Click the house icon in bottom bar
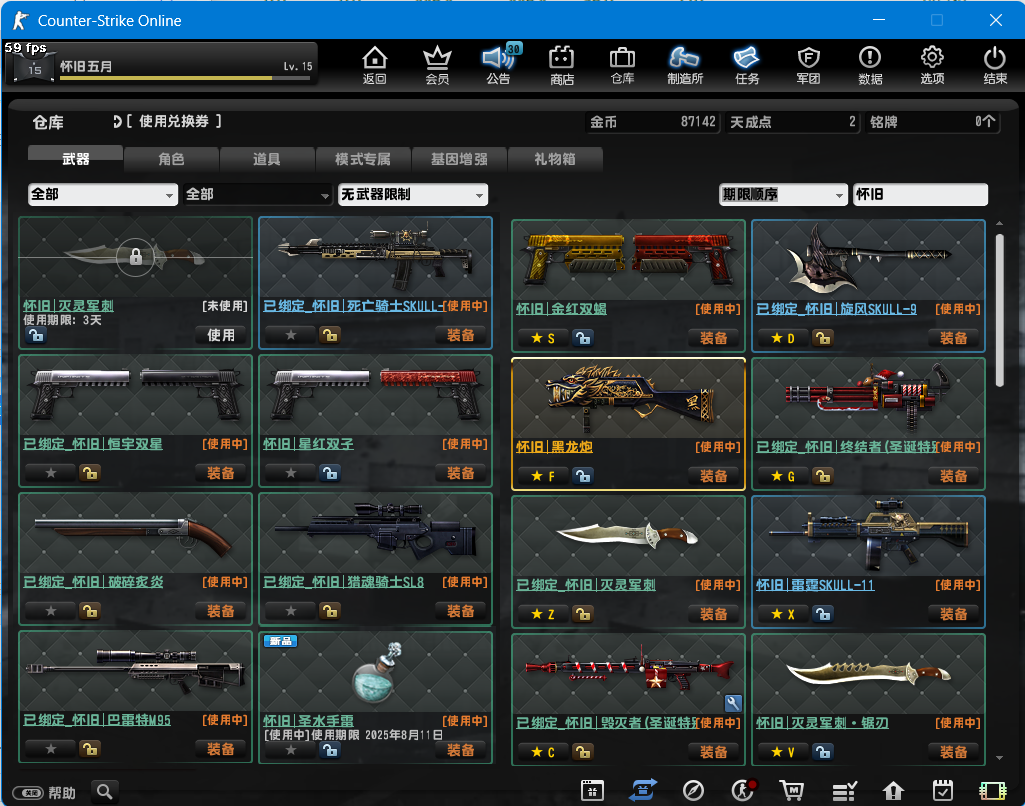Image resolution: width=1025 pixels, height=806 pixels. [893, 791]
